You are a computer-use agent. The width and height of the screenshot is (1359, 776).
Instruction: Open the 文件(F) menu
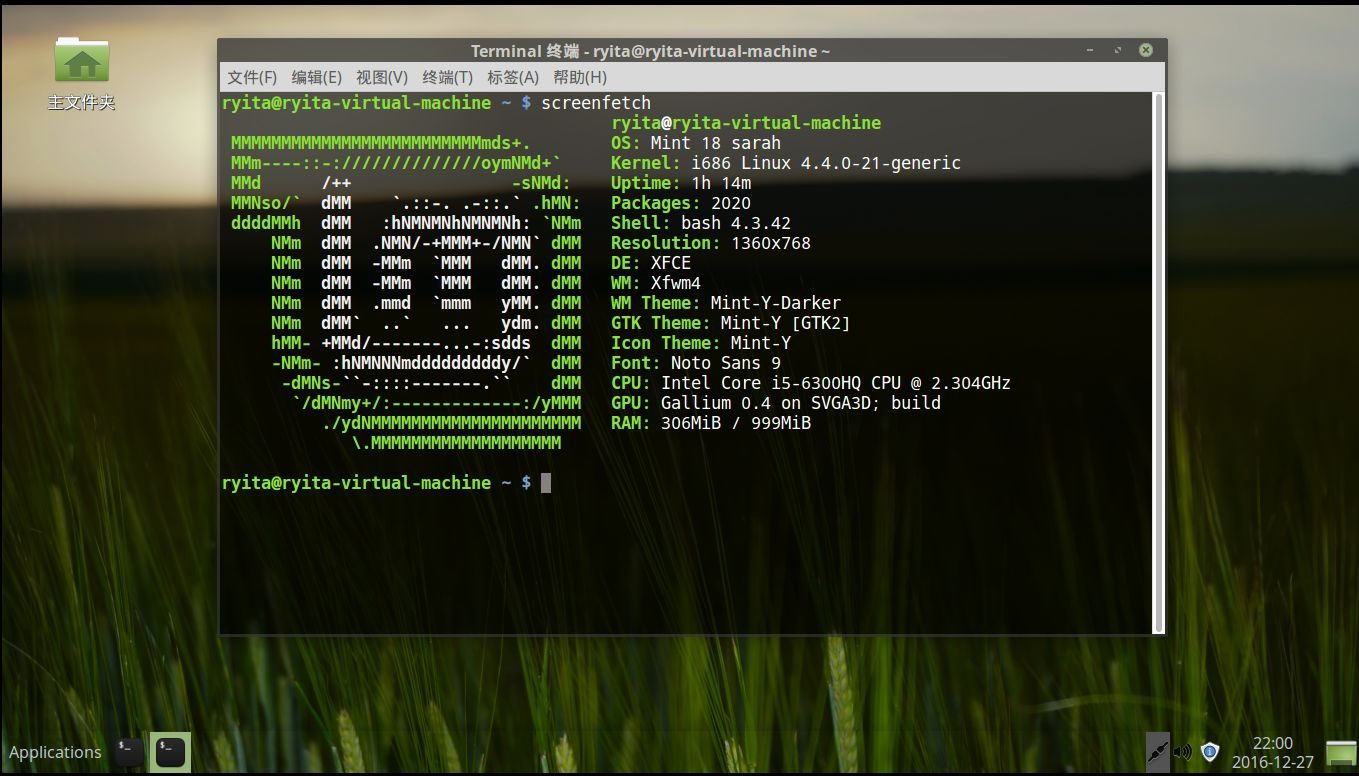tap(250, 77)
